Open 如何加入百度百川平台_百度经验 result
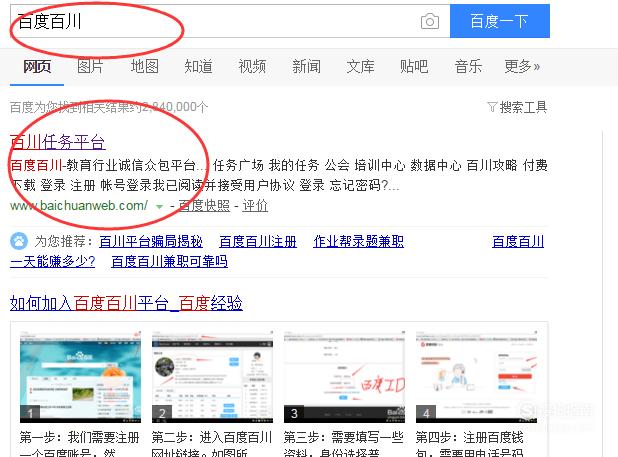The width and height of the screenshot is (618, 457). click(126, 303)
